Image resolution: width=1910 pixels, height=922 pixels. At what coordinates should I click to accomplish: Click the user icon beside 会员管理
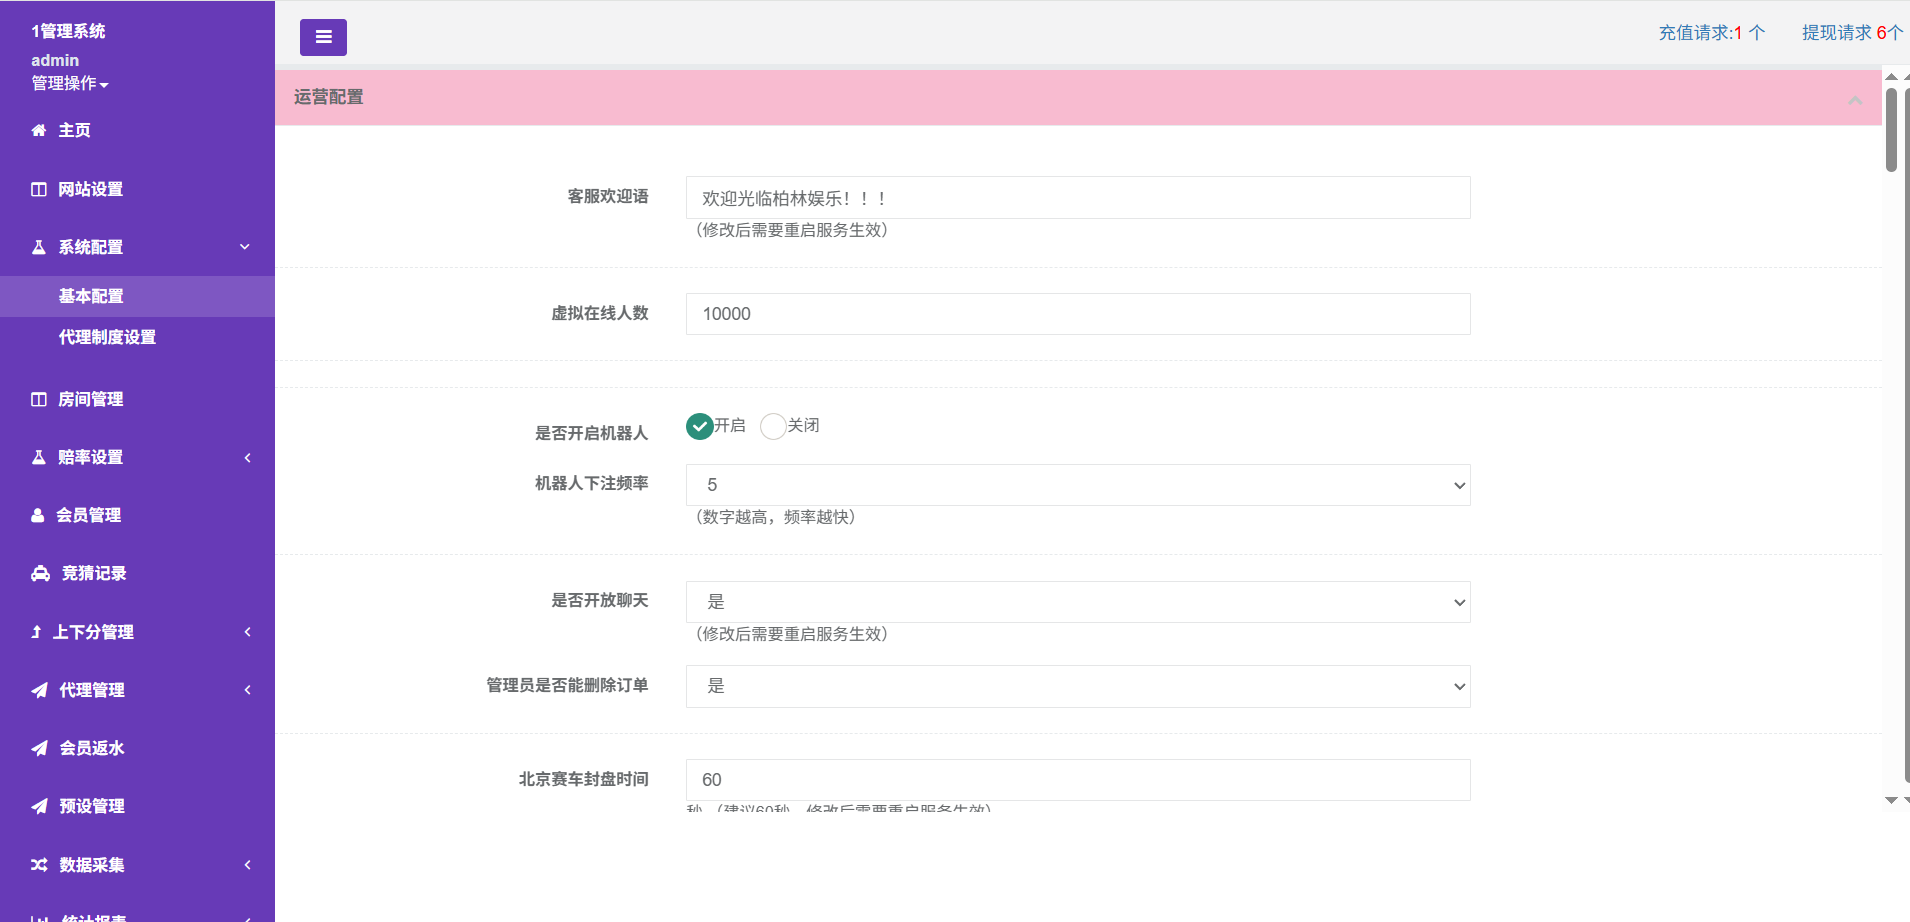coord(38,515)
